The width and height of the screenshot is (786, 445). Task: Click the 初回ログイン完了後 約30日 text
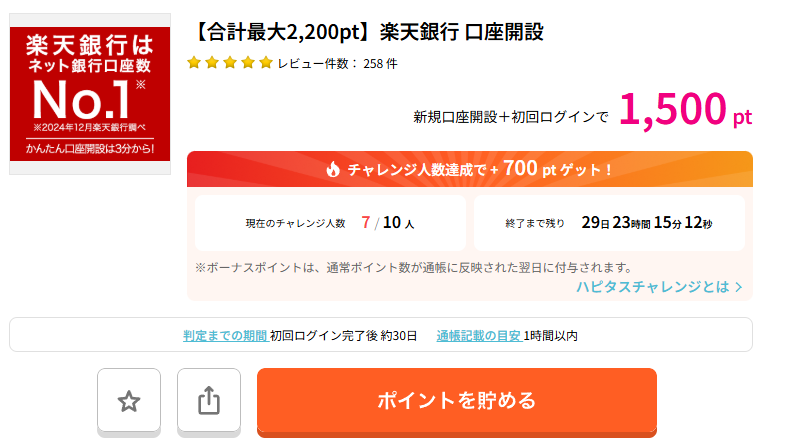(x=343, y=336)
